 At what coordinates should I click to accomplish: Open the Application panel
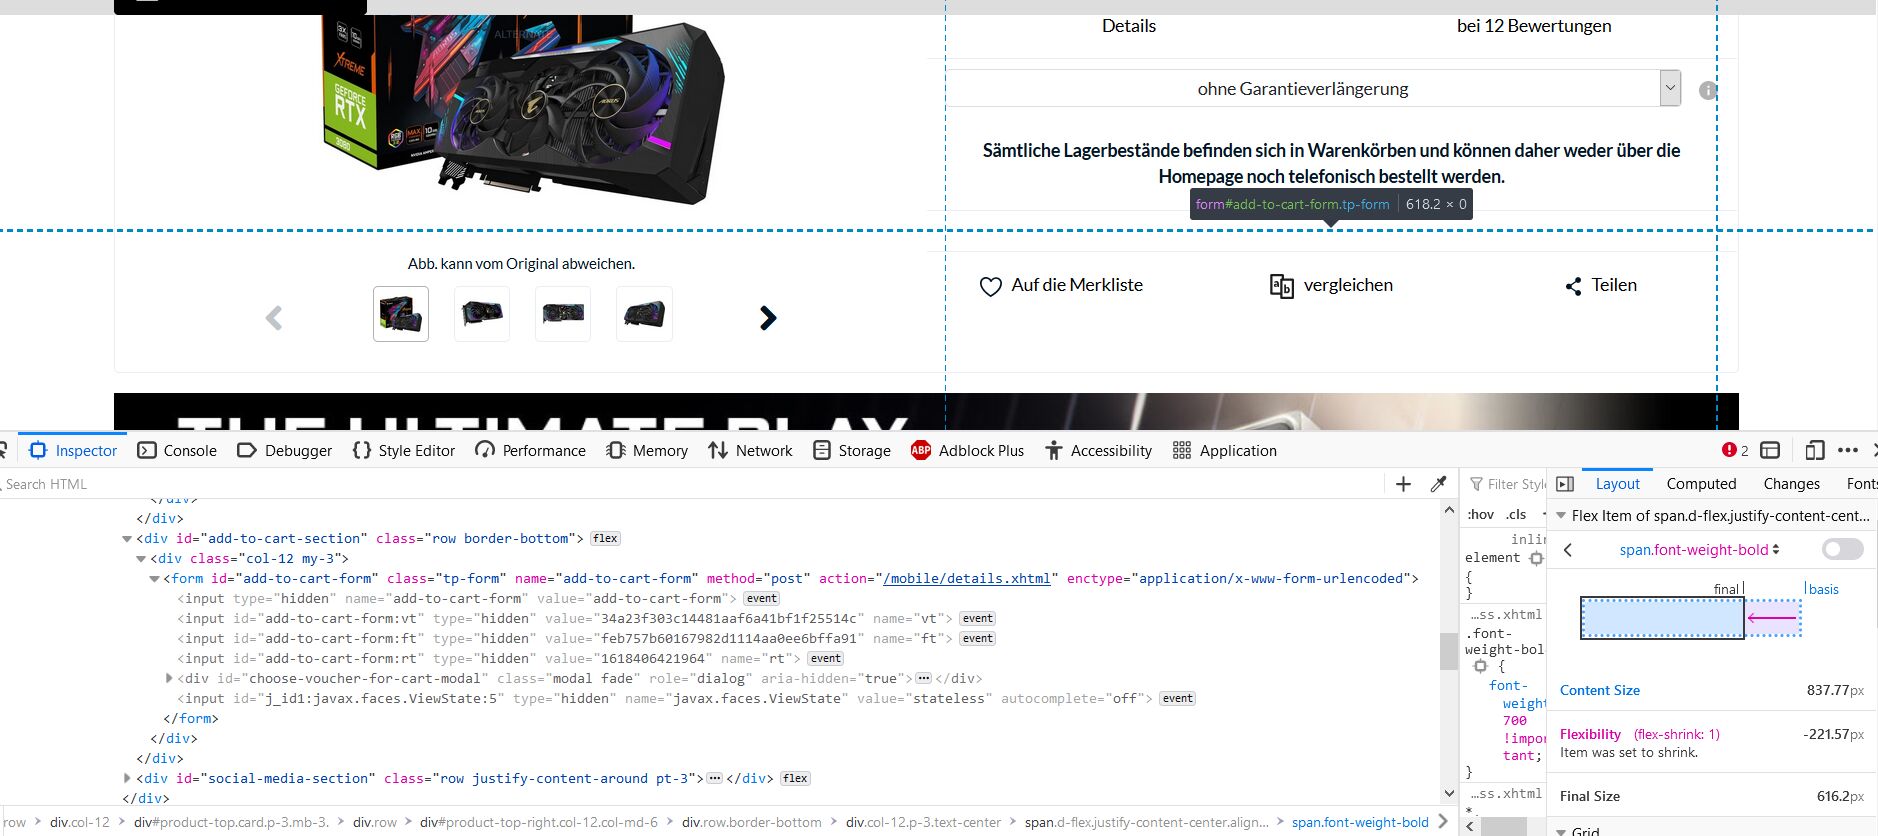pyautogui.click(x=1225, y=450)
